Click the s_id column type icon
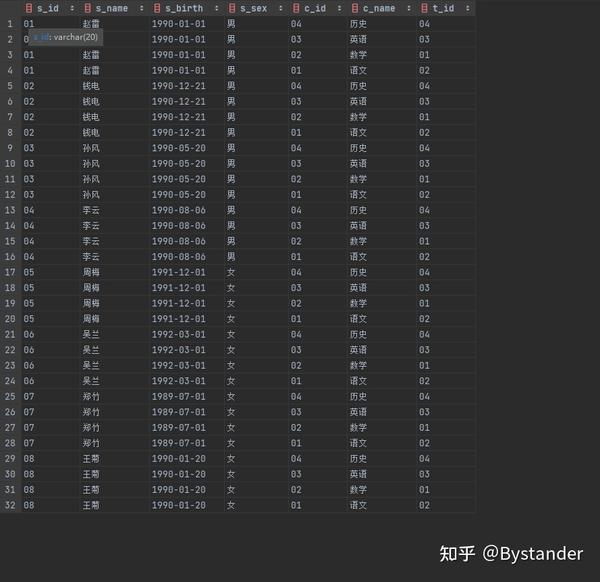The height and width of the screenshot is (582, 600). click(29, 8)
